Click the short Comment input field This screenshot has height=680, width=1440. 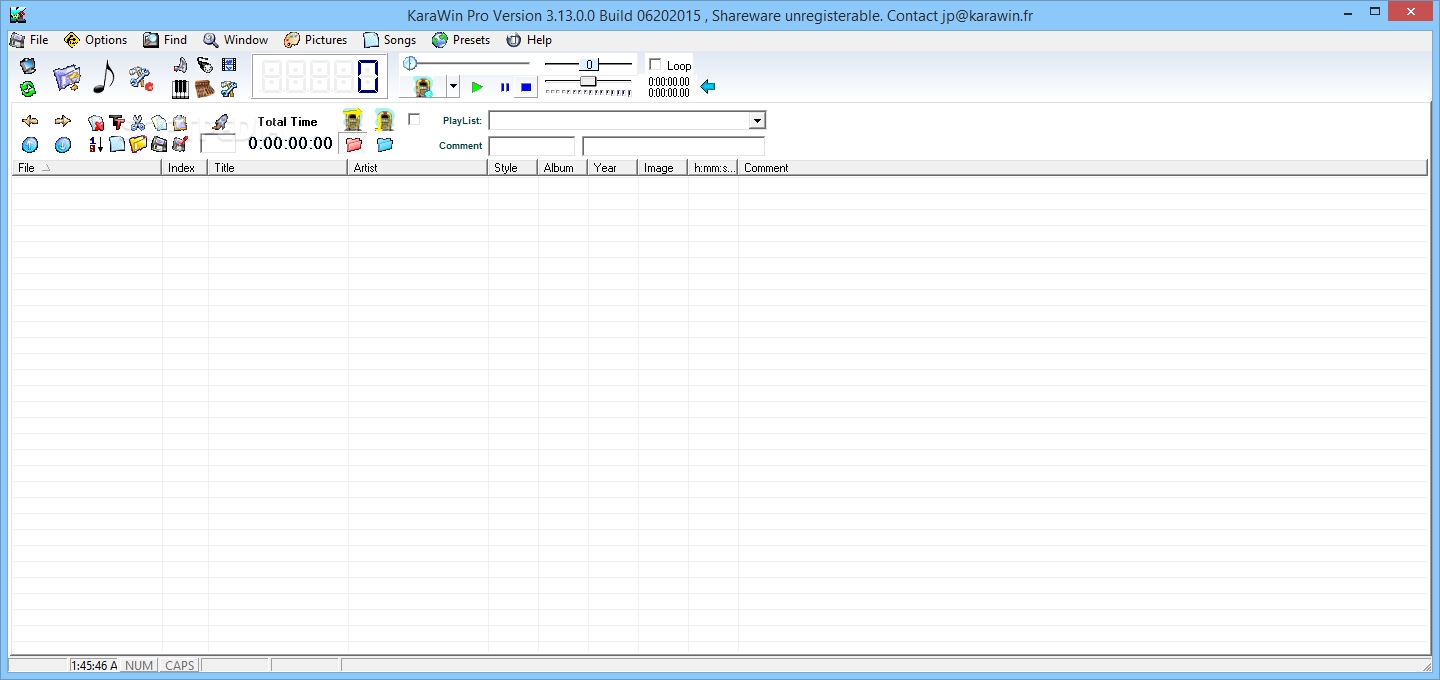point(532,146)
